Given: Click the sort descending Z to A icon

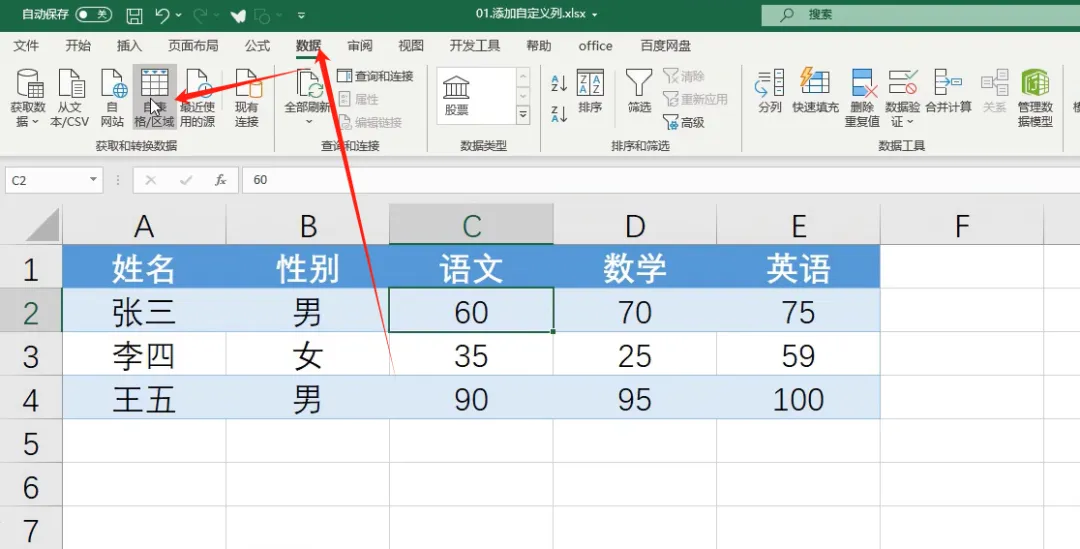Looking at the screenshot, I should (x=559, y=114).
